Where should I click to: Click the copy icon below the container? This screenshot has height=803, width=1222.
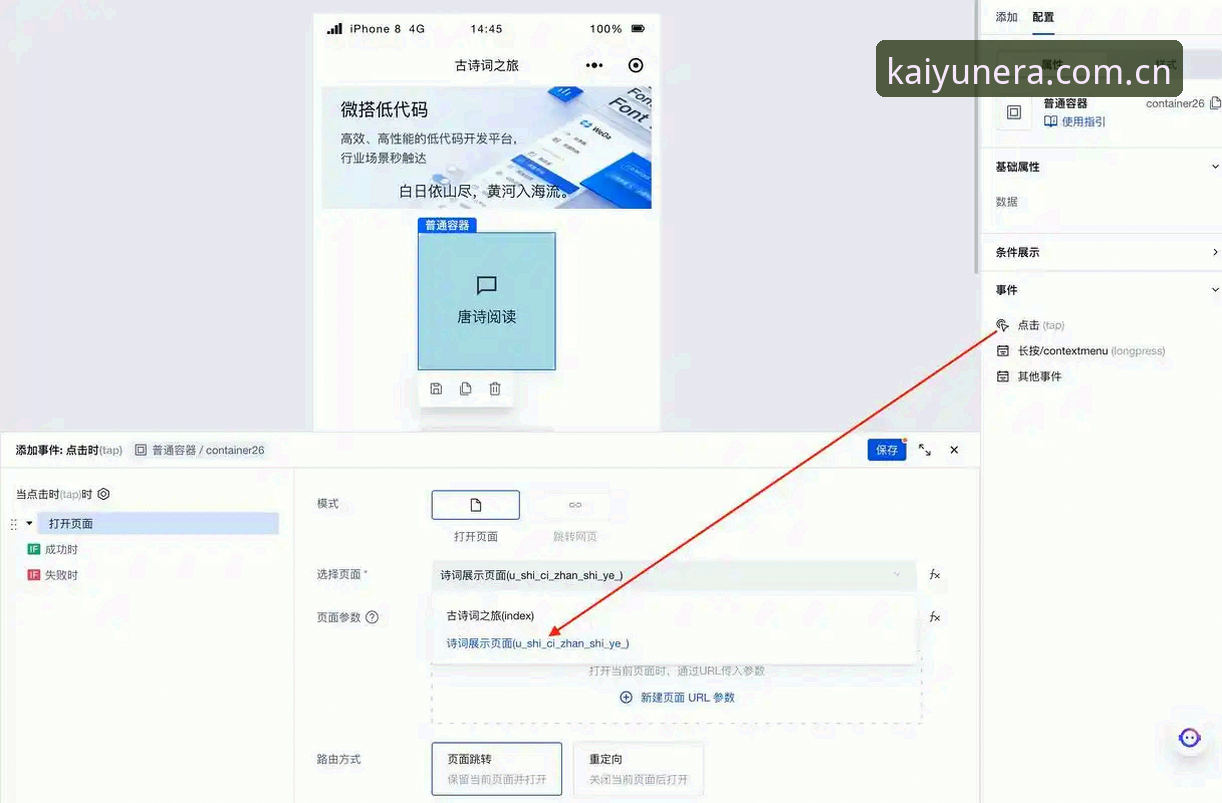[465, 389]
